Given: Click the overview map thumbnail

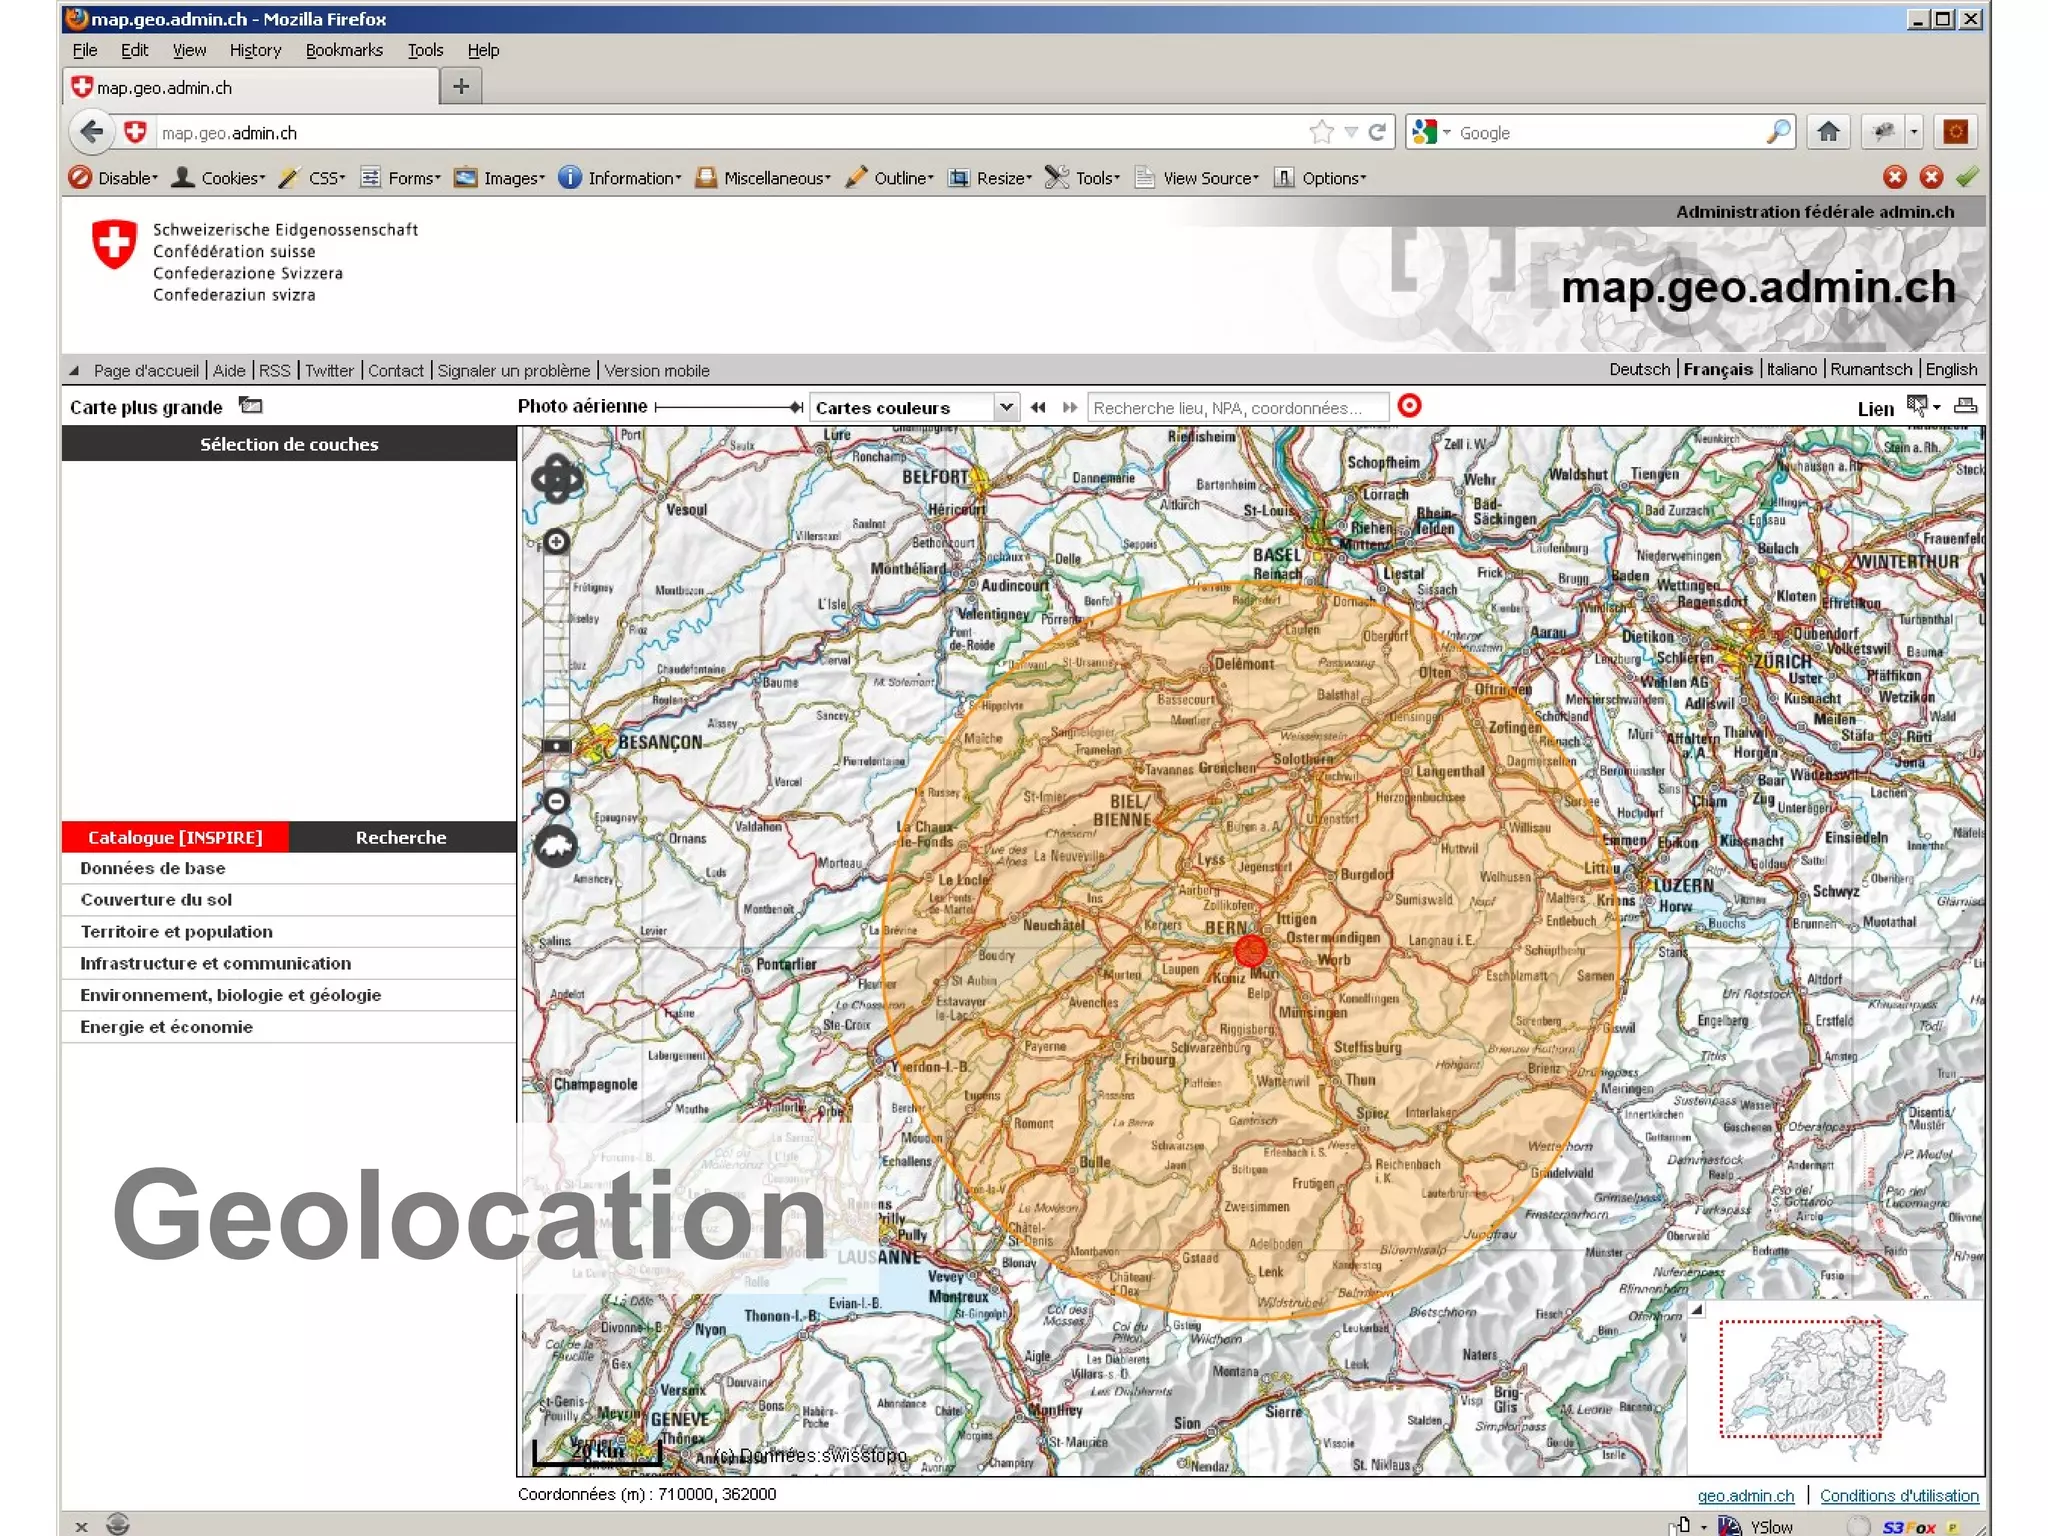Looking at the screenshot, I should point(1836,1387).
